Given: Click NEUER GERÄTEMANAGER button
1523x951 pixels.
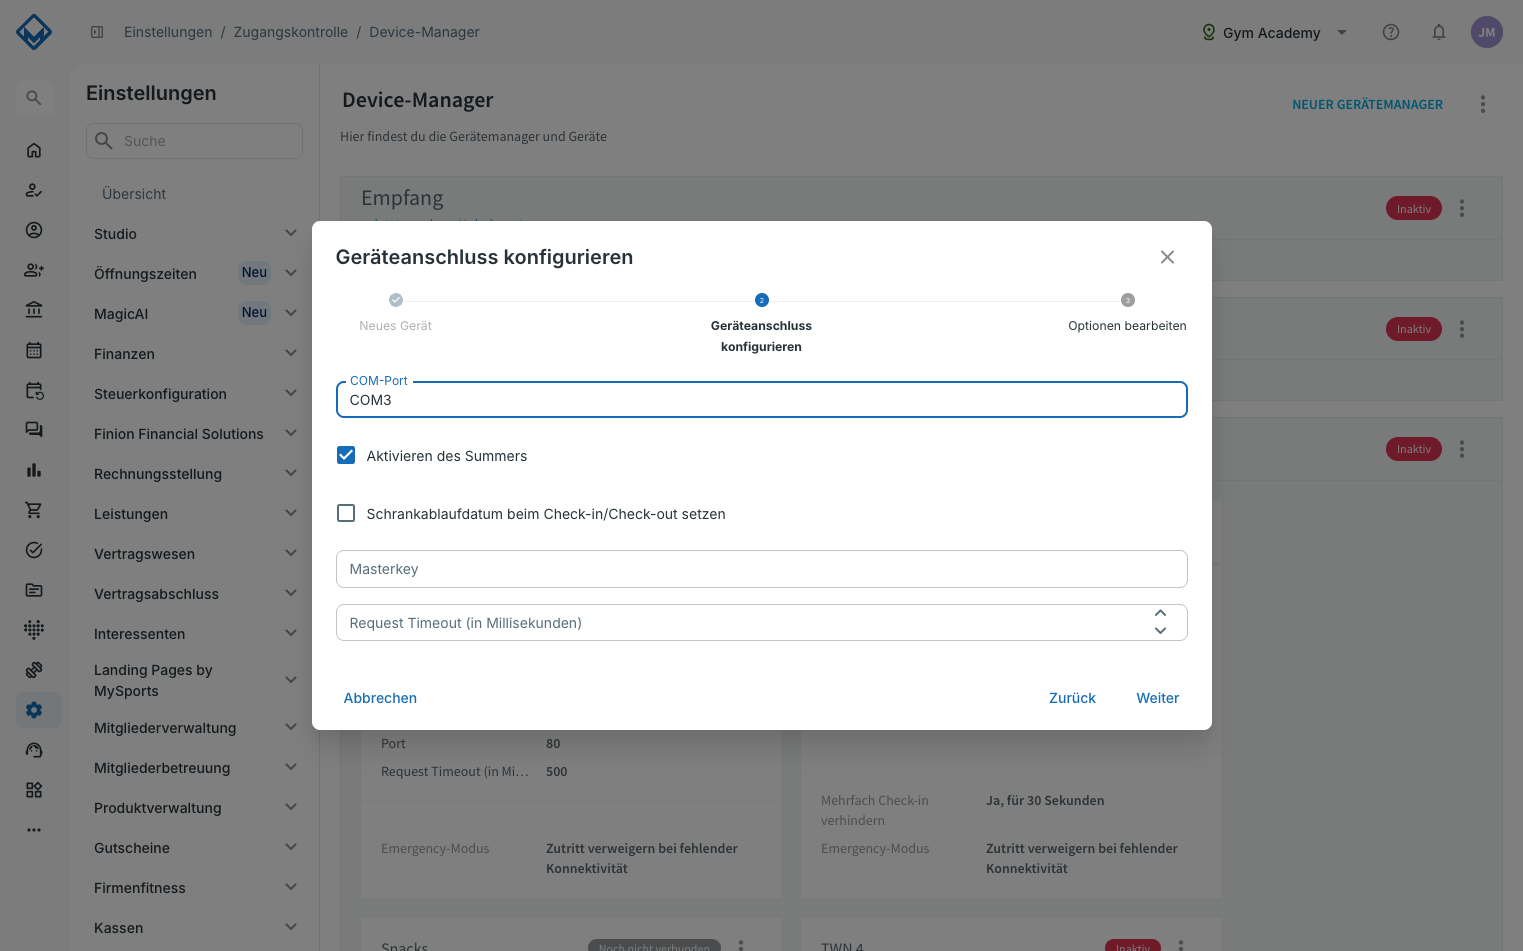Looking at the screenshot, I should (1367, 104).
